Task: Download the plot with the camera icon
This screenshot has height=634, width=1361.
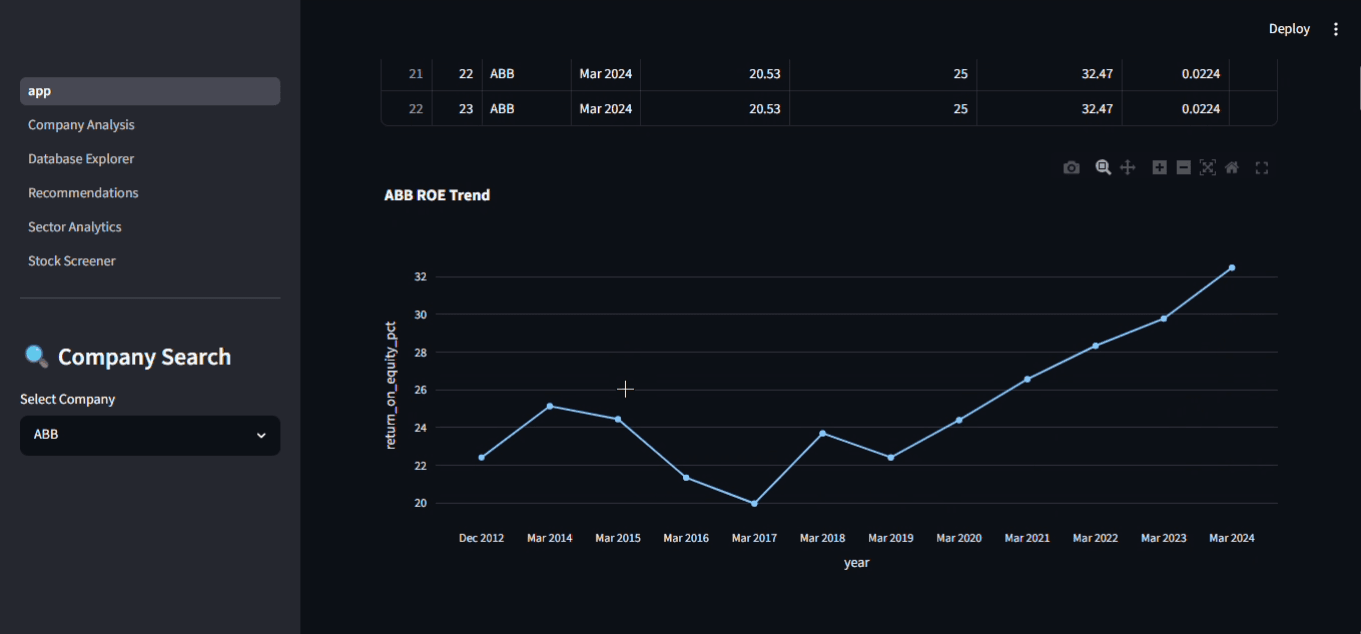Action: (x=1071, y=168)
